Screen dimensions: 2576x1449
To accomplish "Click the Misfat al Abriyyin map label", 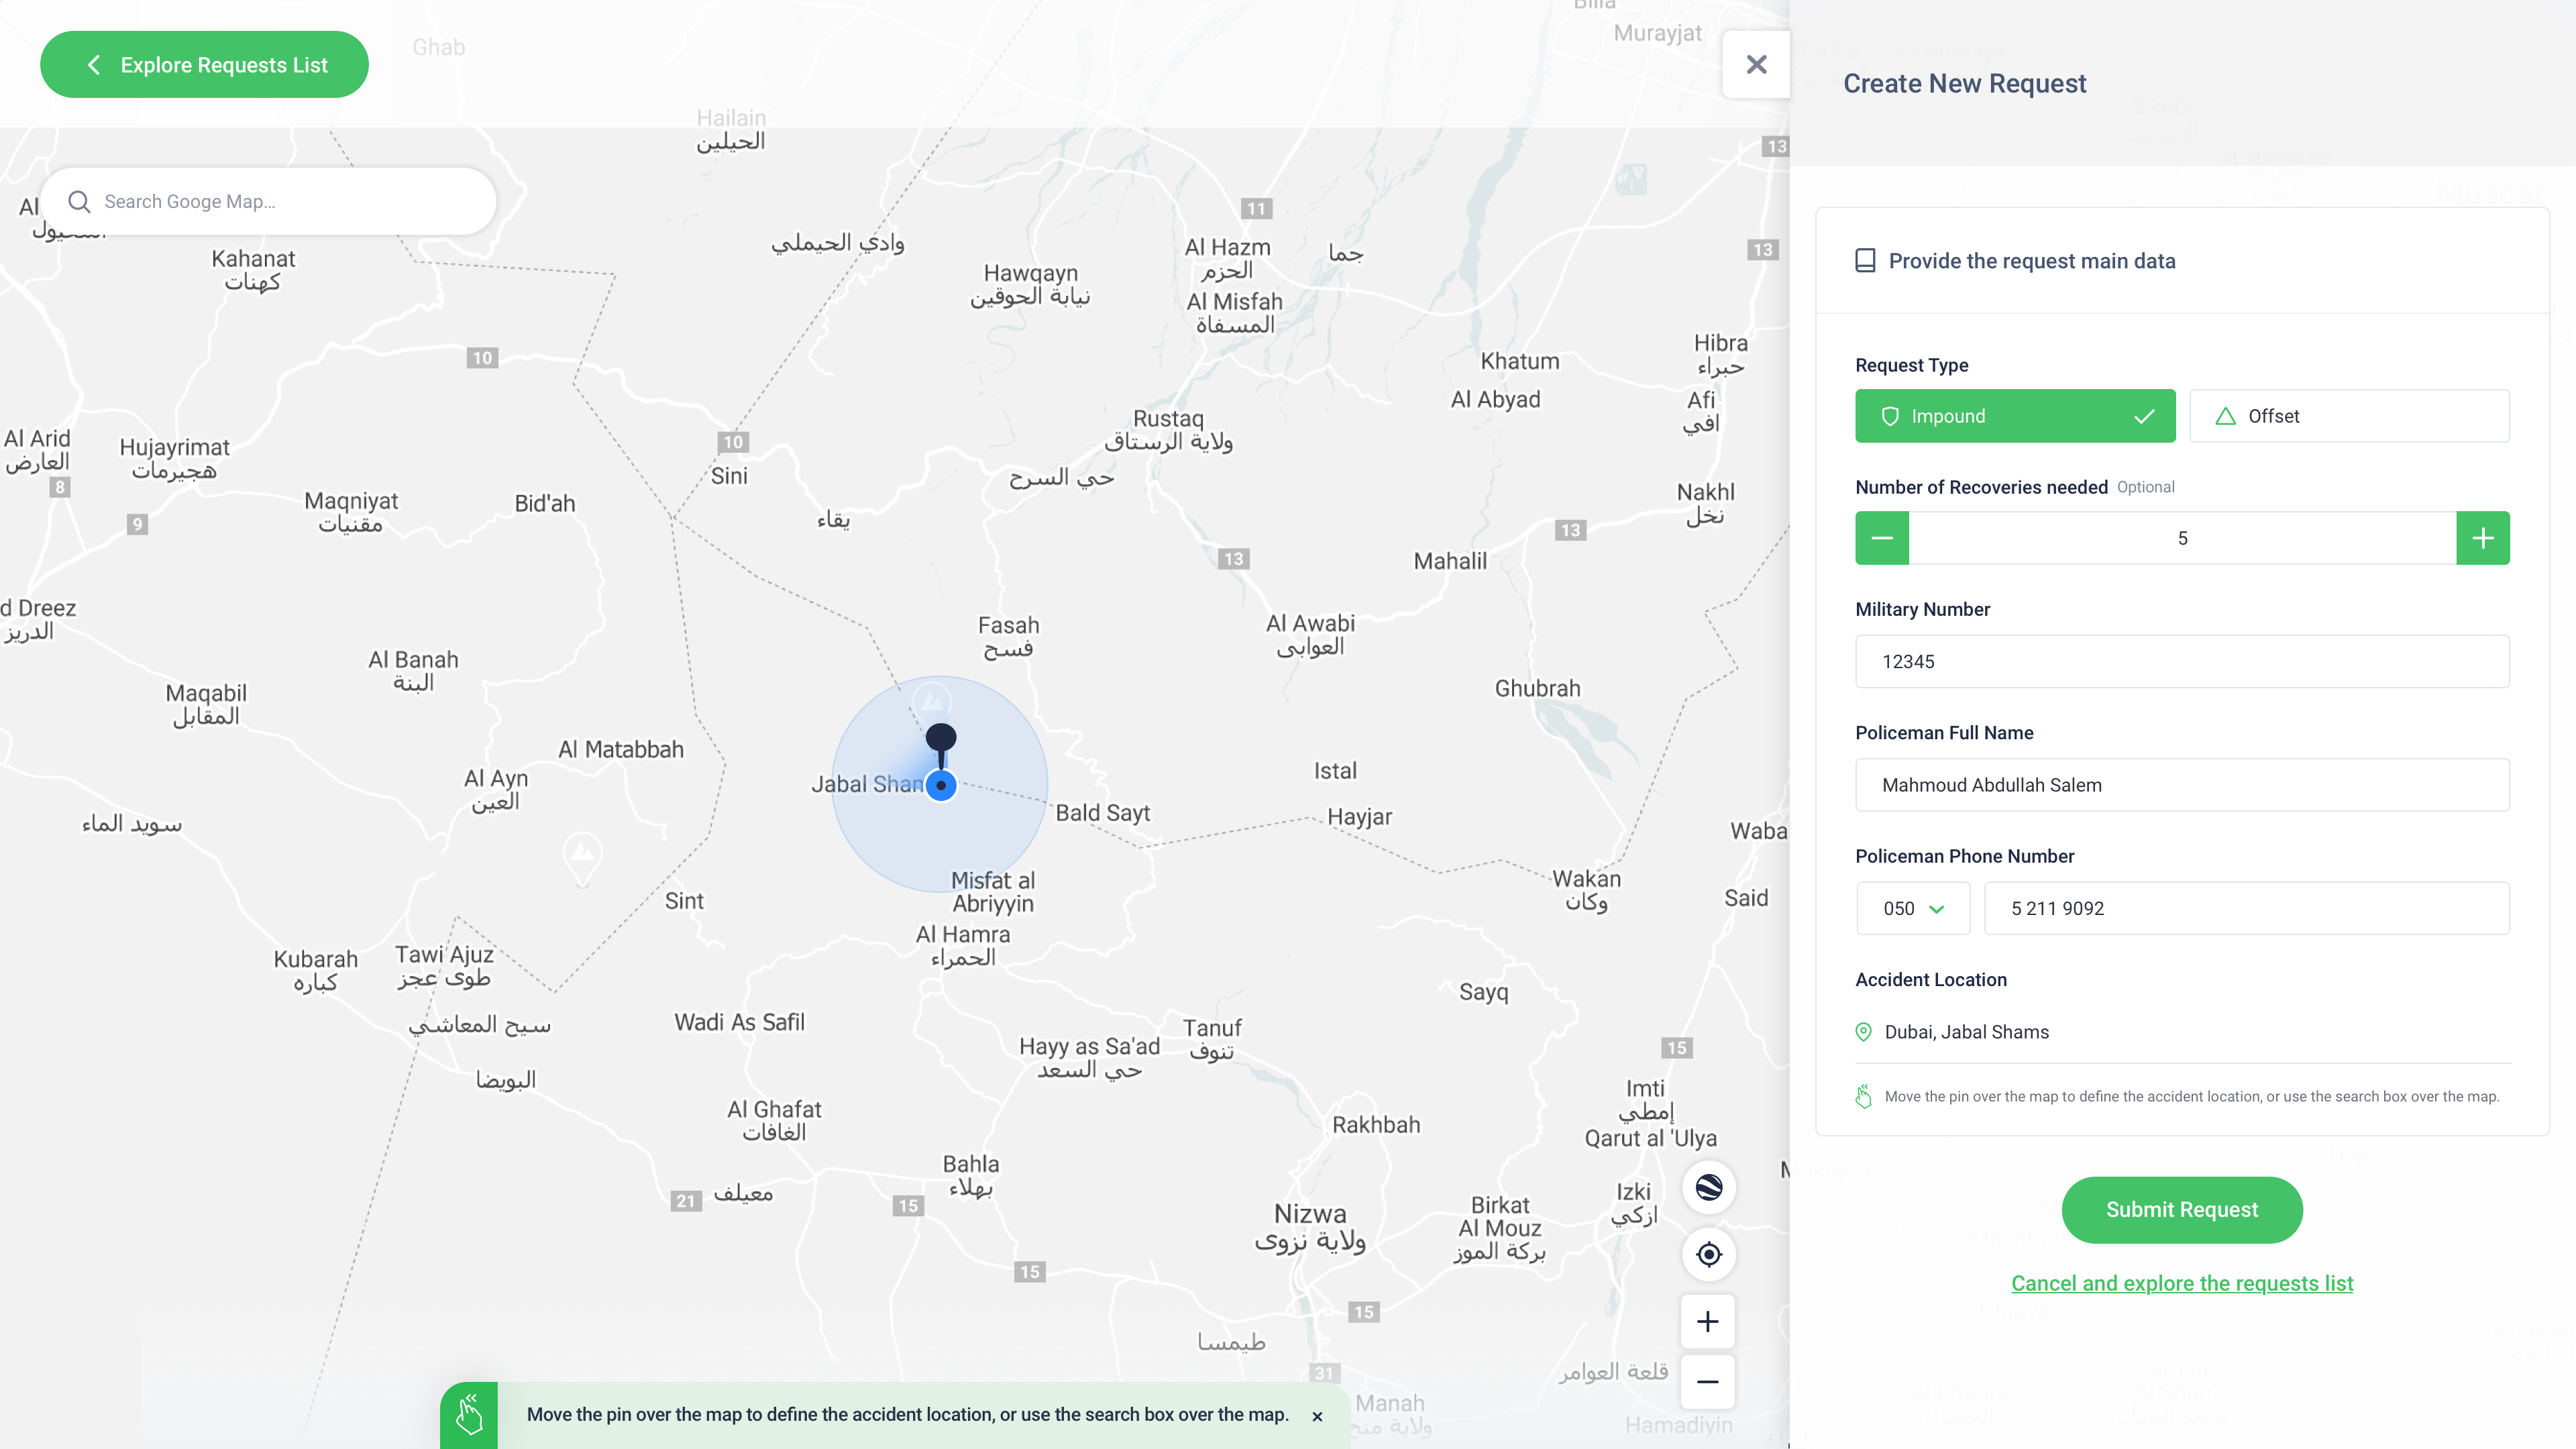I will (992, 892).
